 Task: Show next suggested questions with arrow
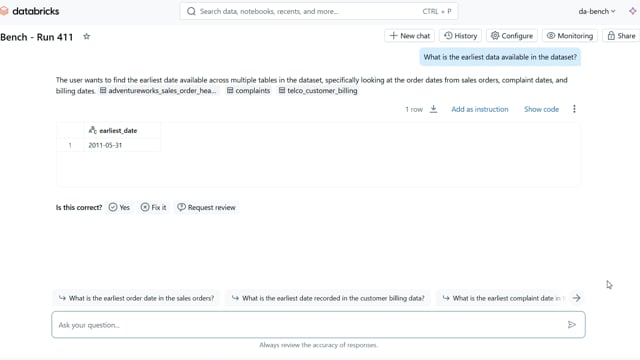(576, 298)
